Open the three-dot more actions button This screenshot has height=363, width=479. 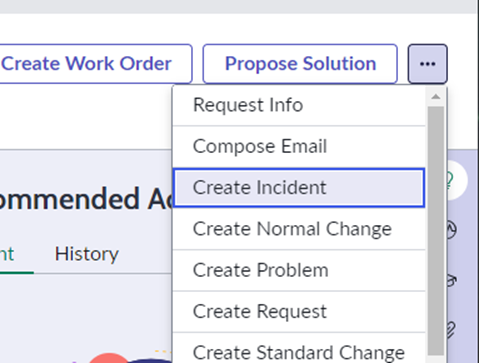coord(428,64)
